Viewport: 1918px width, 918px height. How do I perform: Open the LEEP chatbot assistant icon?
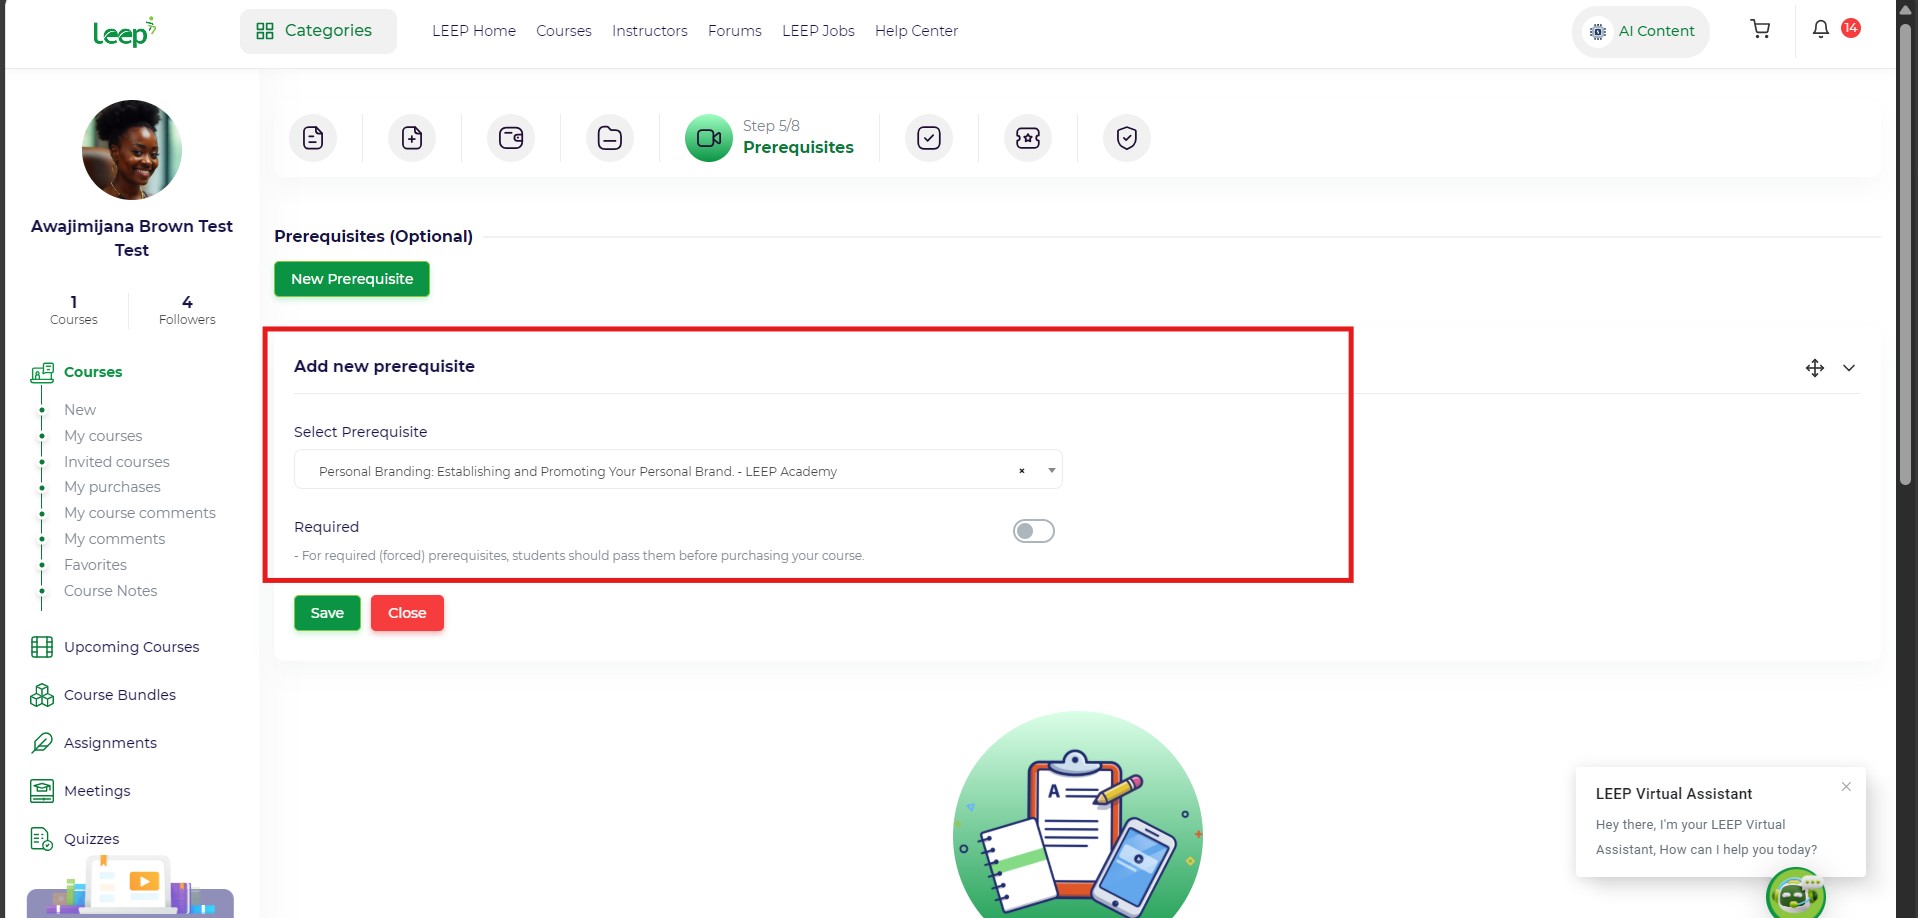tap(1795, 894)
